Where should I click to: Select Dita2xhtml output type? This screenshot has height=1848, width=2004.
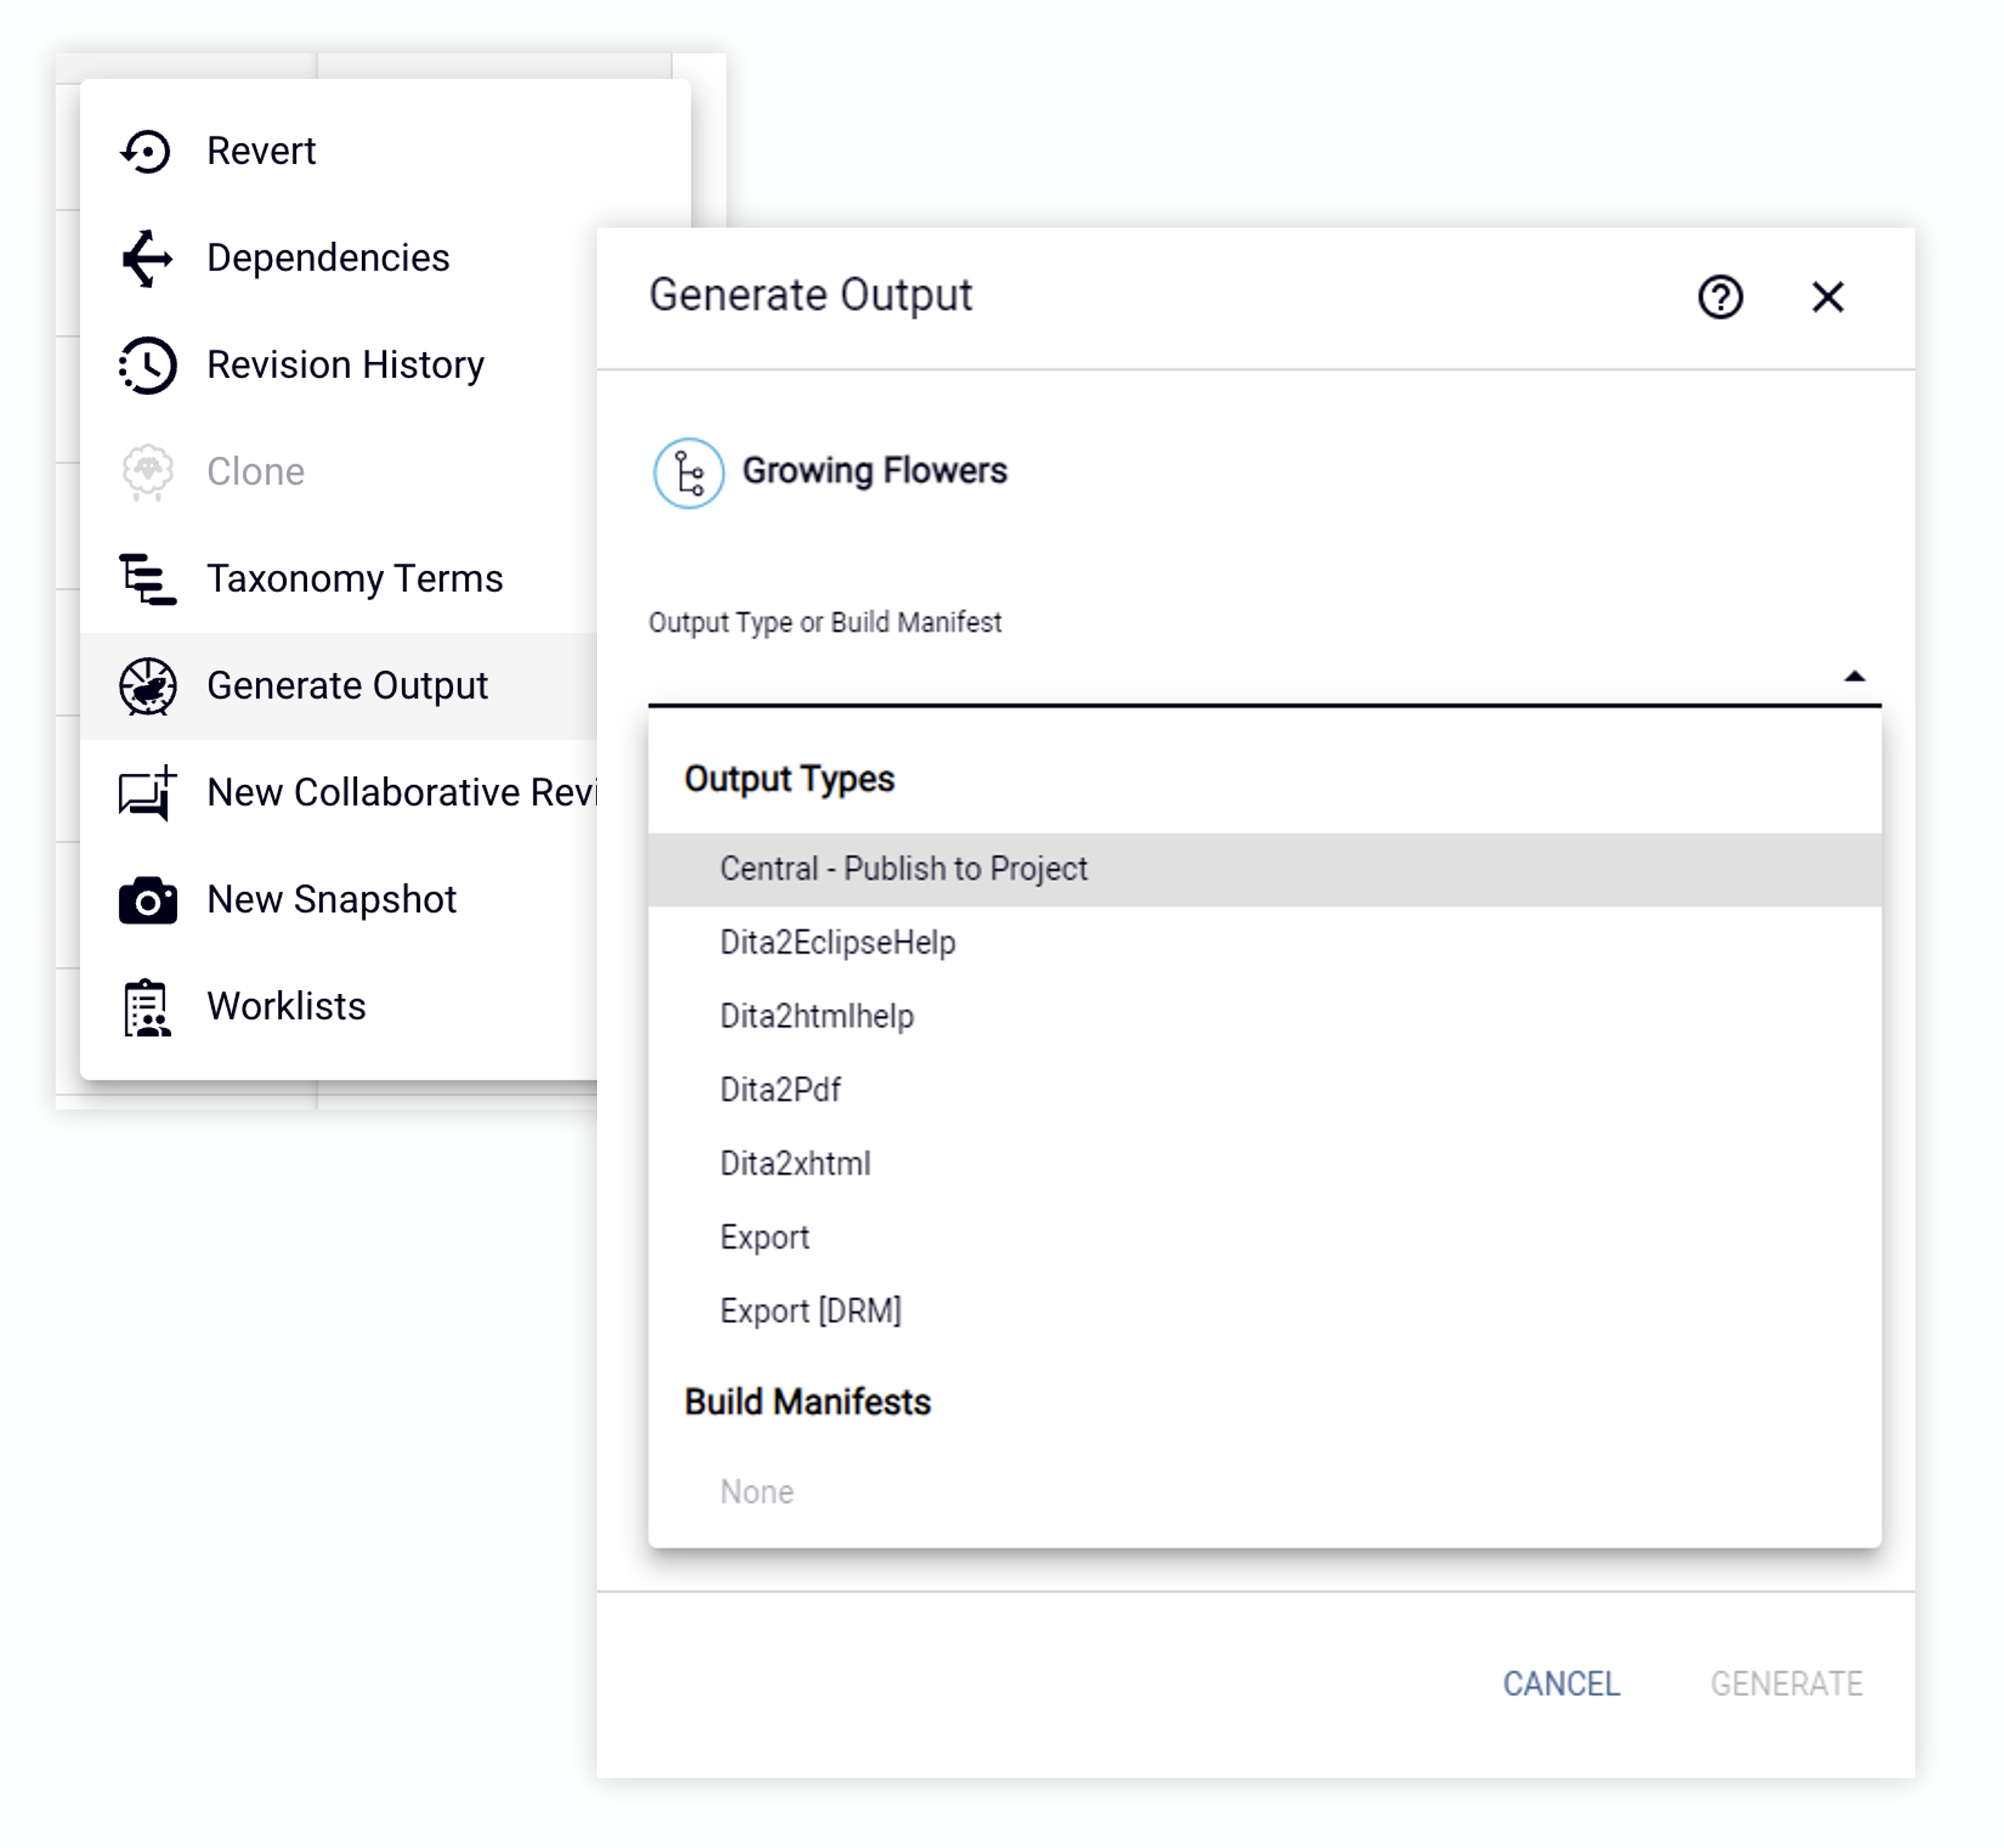tap(1264, 1164)
